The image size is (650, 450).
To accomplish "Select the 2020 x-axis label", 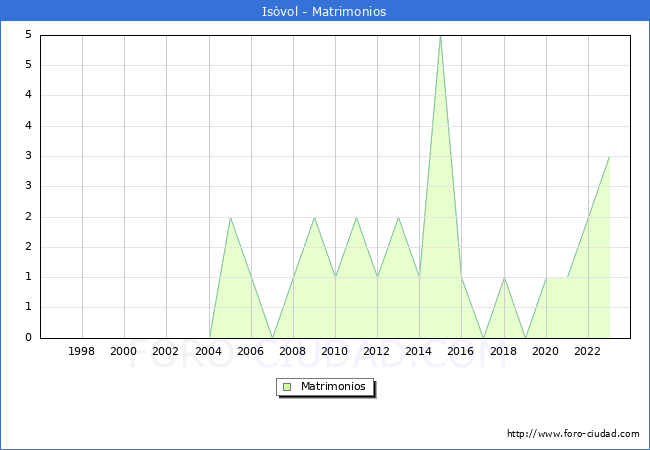I will tap(546, 351).
